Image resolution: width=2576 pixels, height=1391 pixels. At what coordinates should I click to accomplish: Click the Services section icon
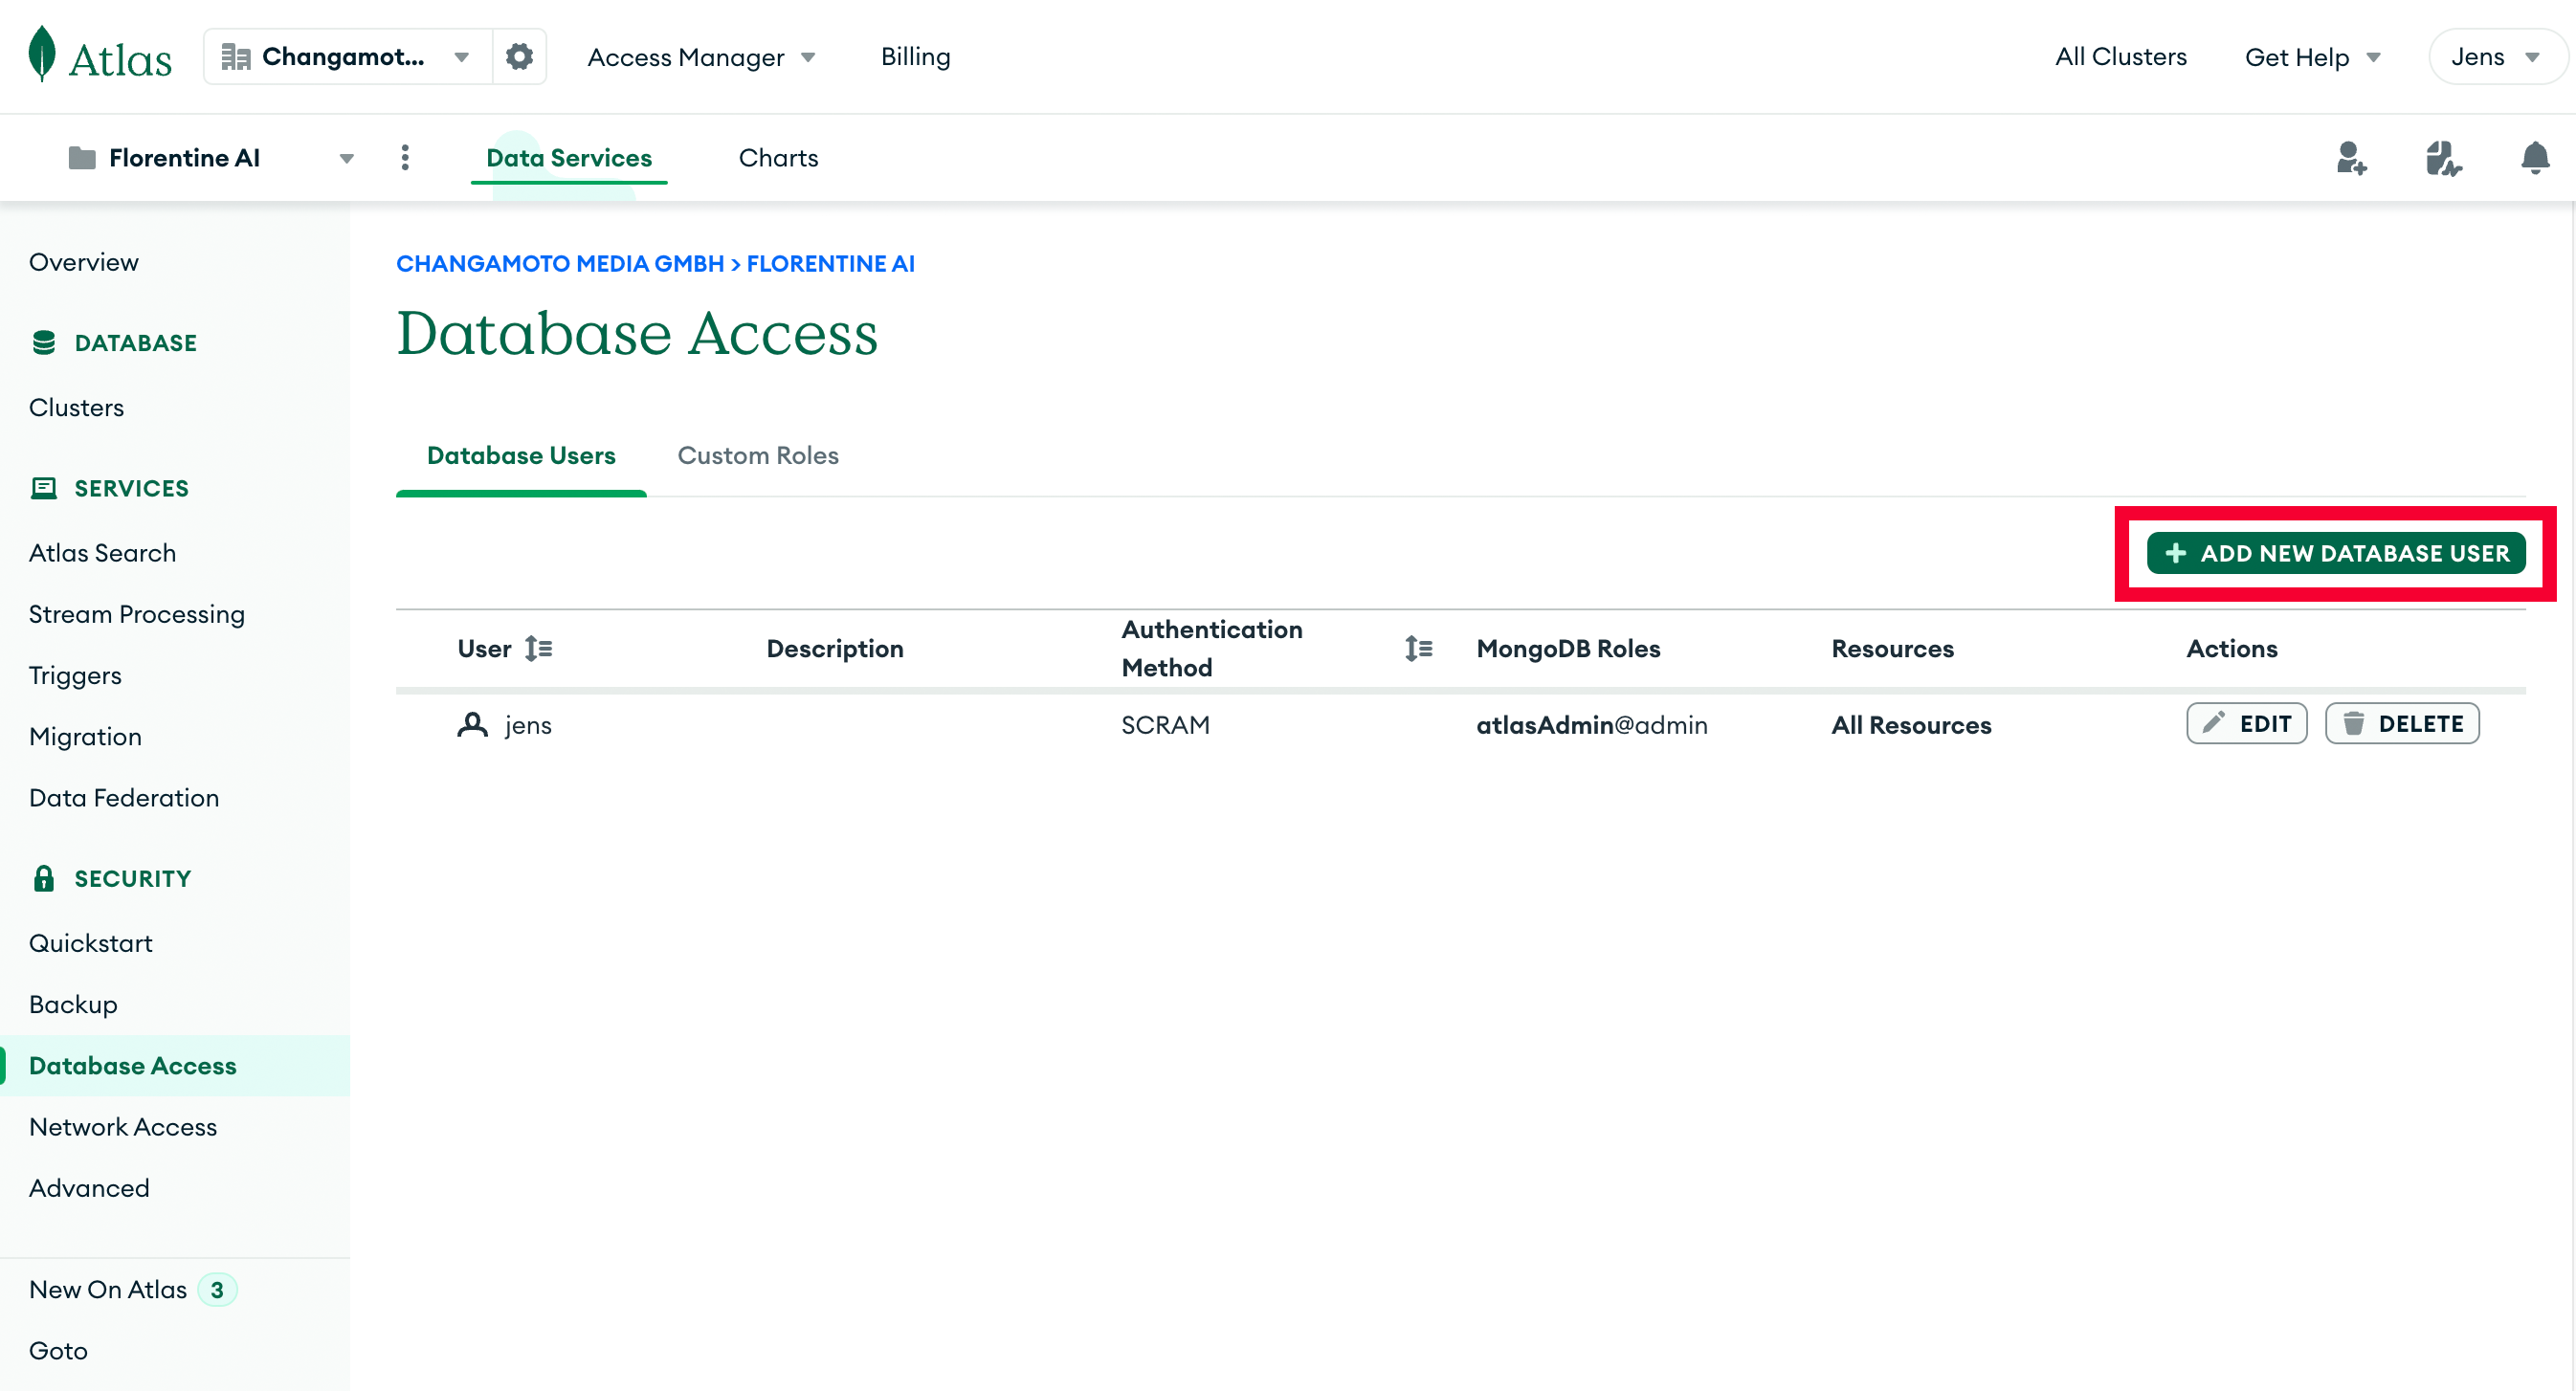(x=44, y=488)
